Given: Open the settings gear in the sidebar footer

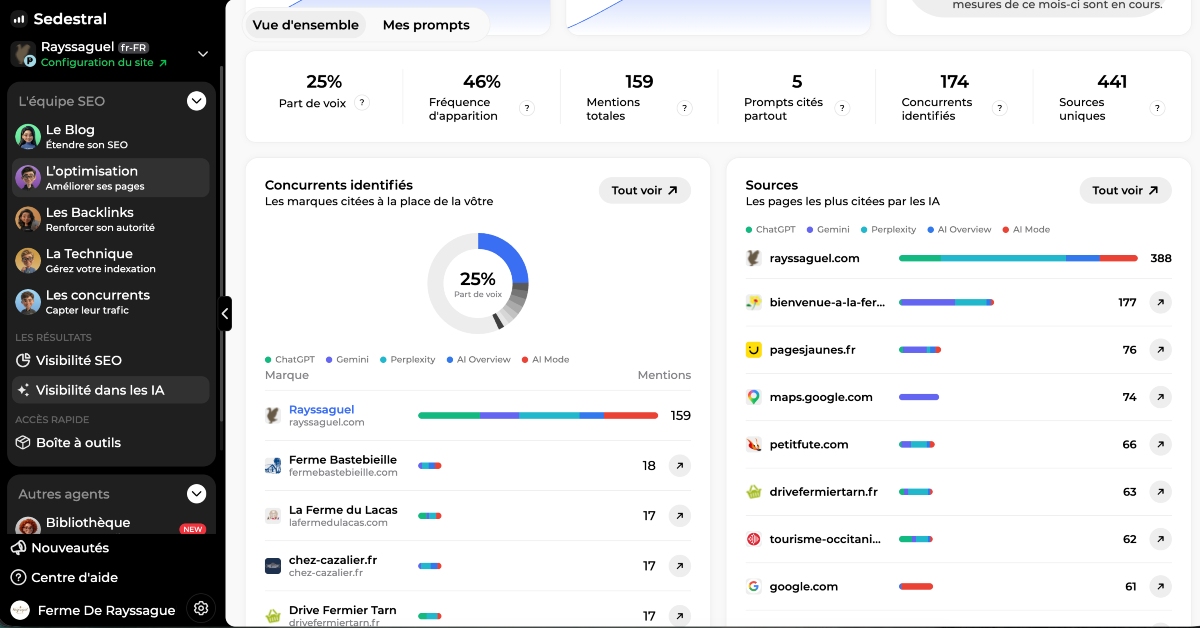Looking at the screenshot, I should 201,608.
